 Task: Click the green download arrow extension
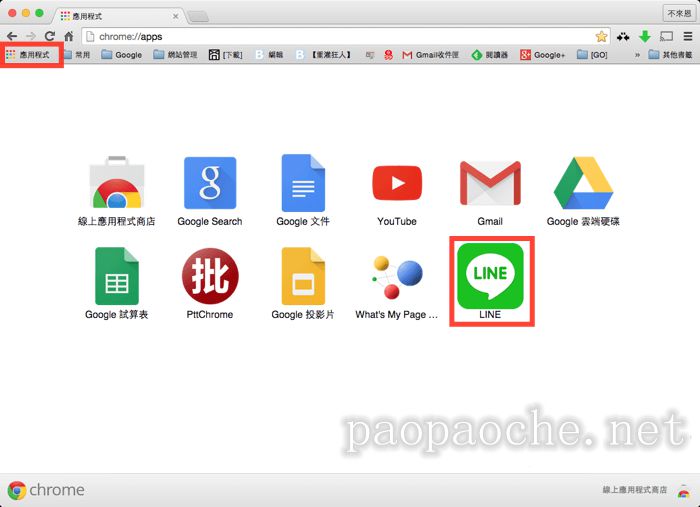[x=645, y=37]
